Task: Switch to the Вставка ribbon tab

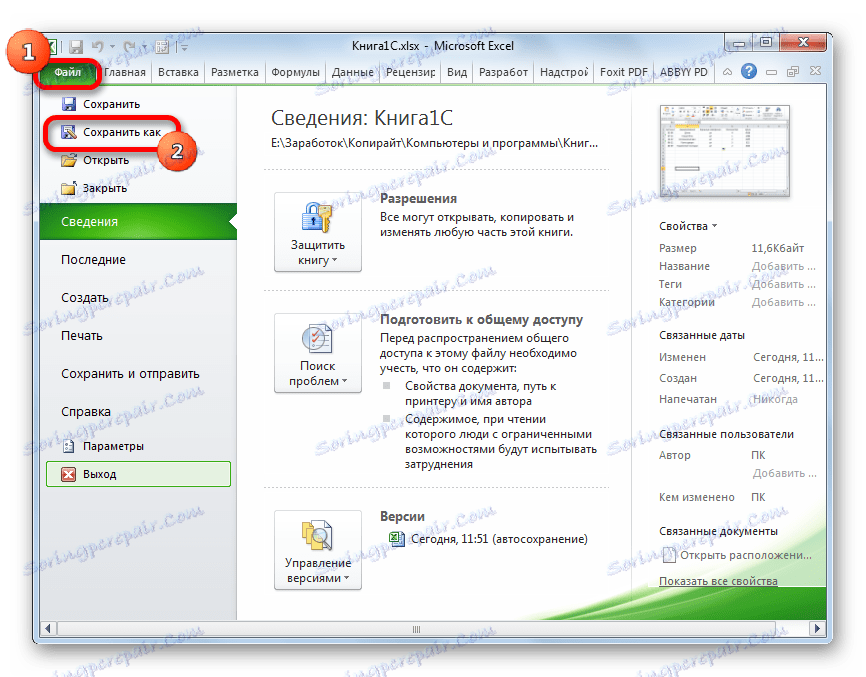Action: 178,71
